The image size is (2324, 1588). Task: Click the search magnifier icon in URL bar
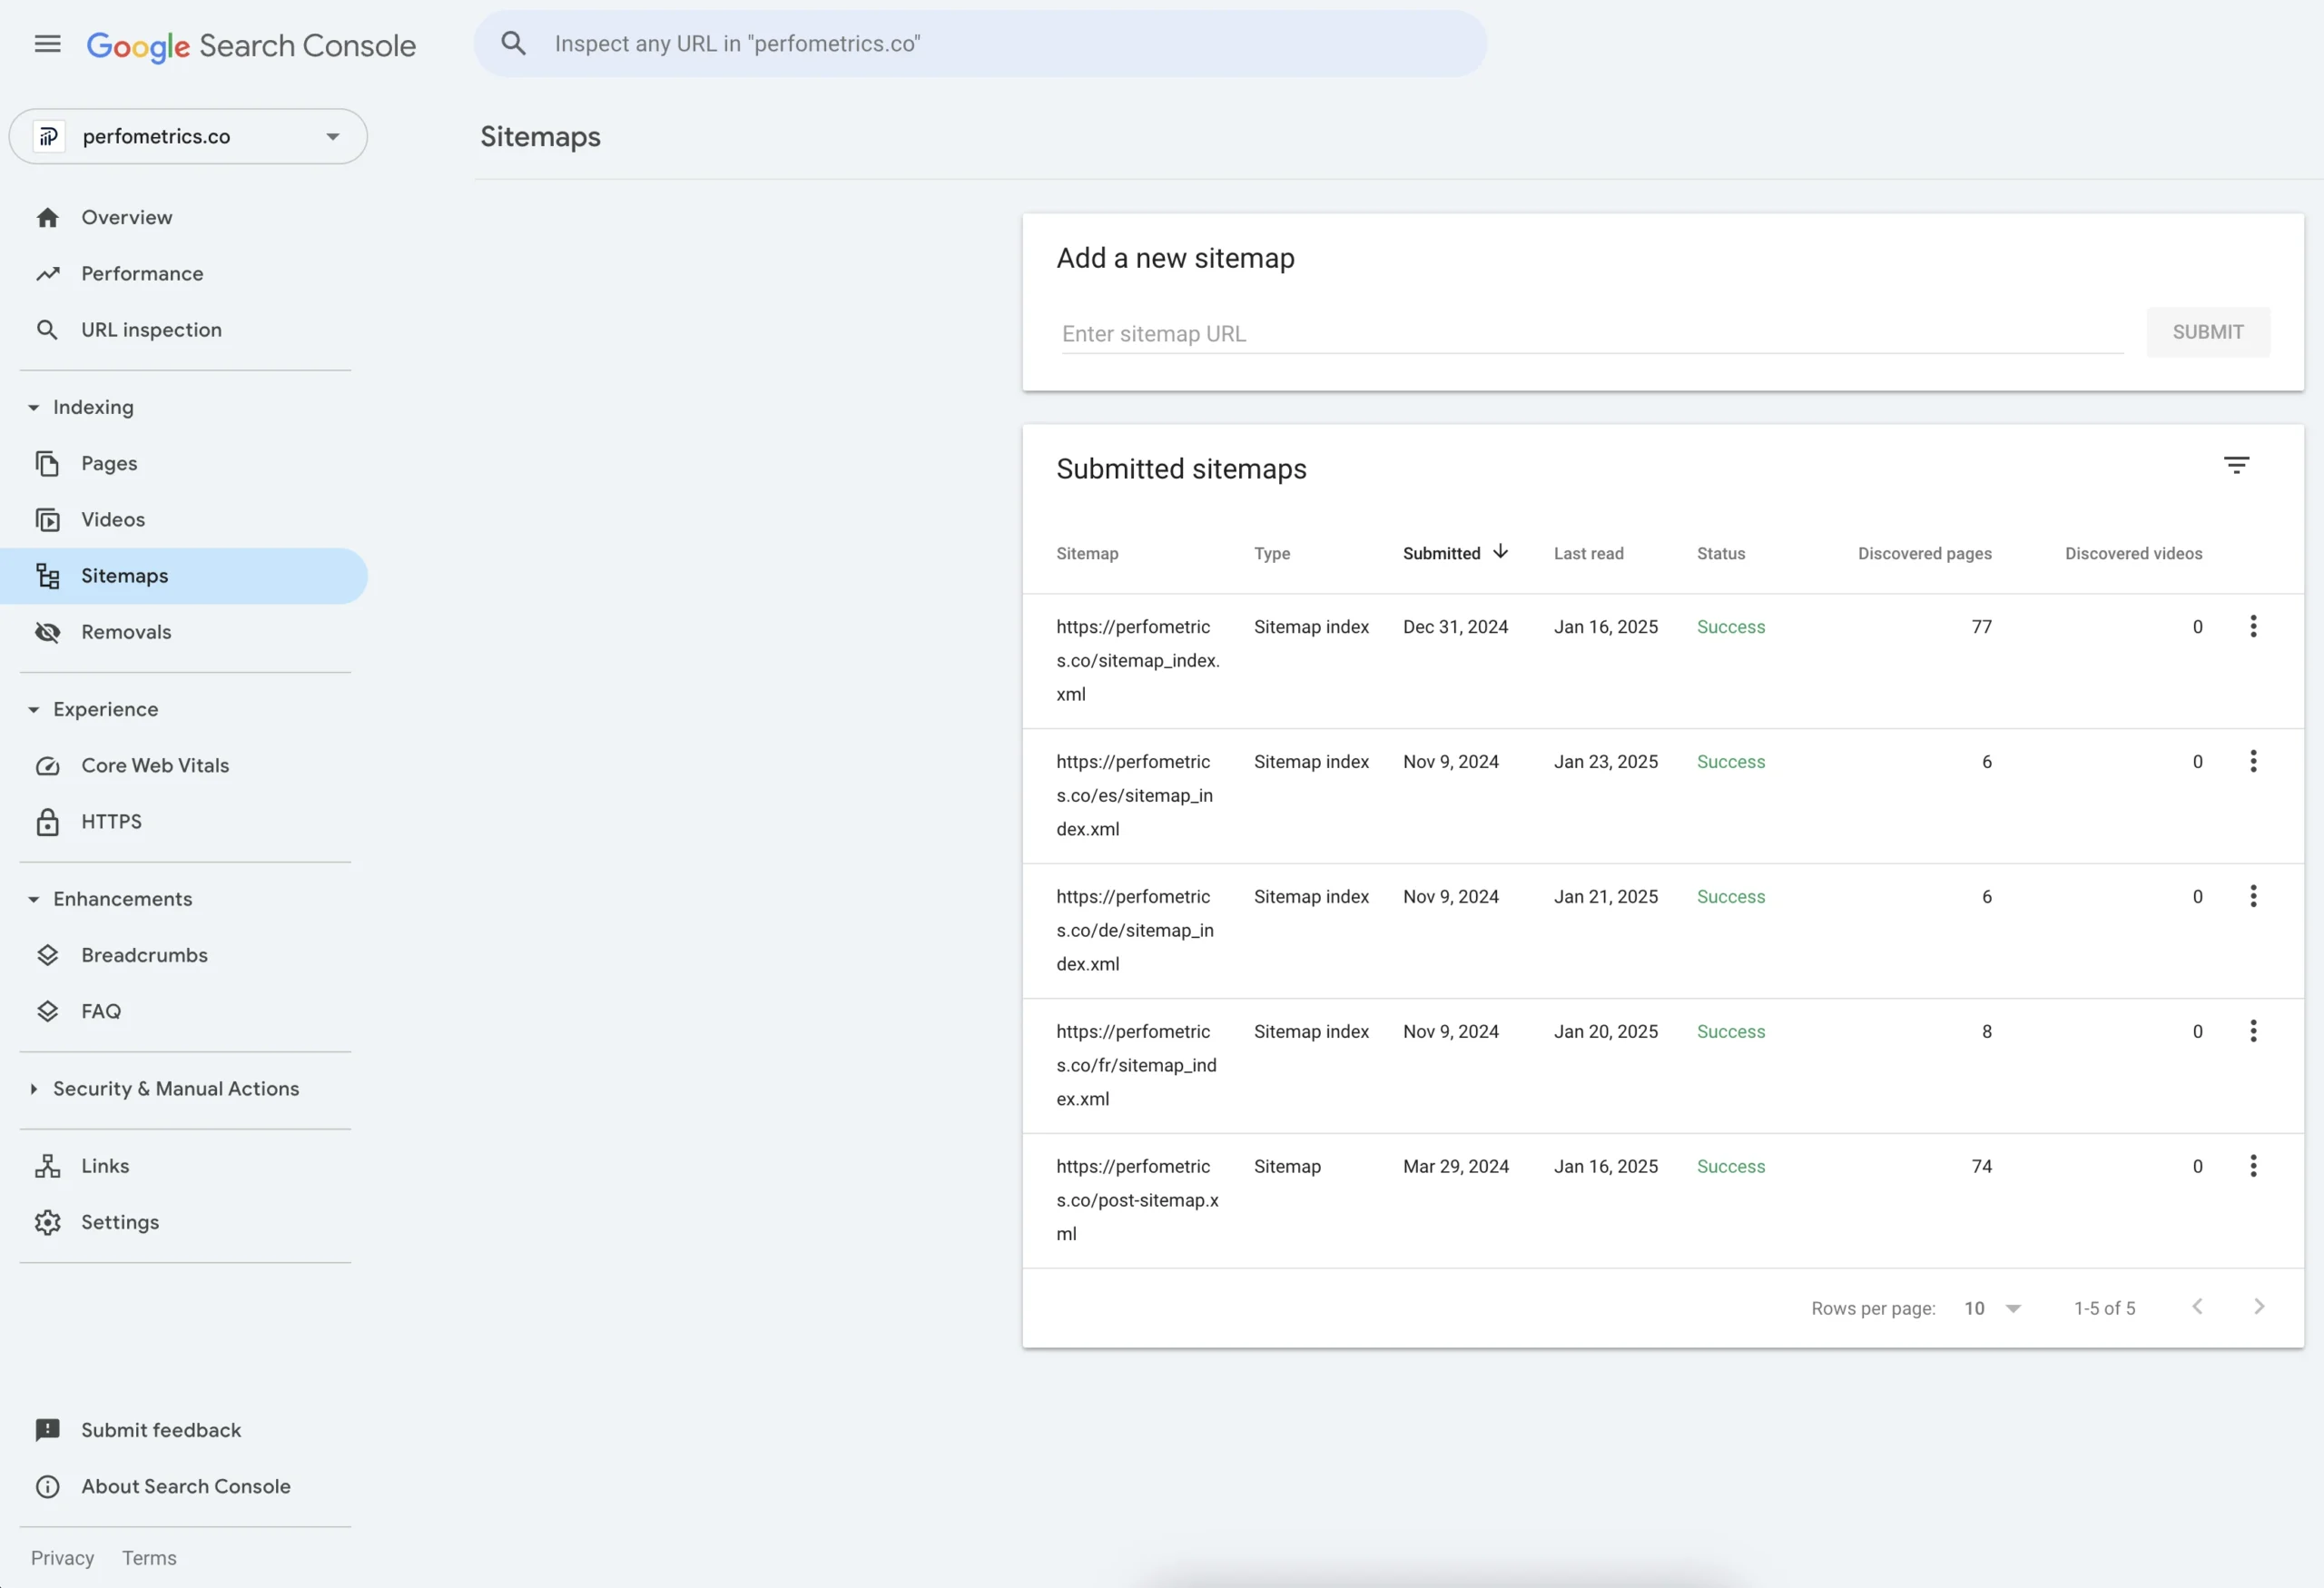click(x=513, y=43)
